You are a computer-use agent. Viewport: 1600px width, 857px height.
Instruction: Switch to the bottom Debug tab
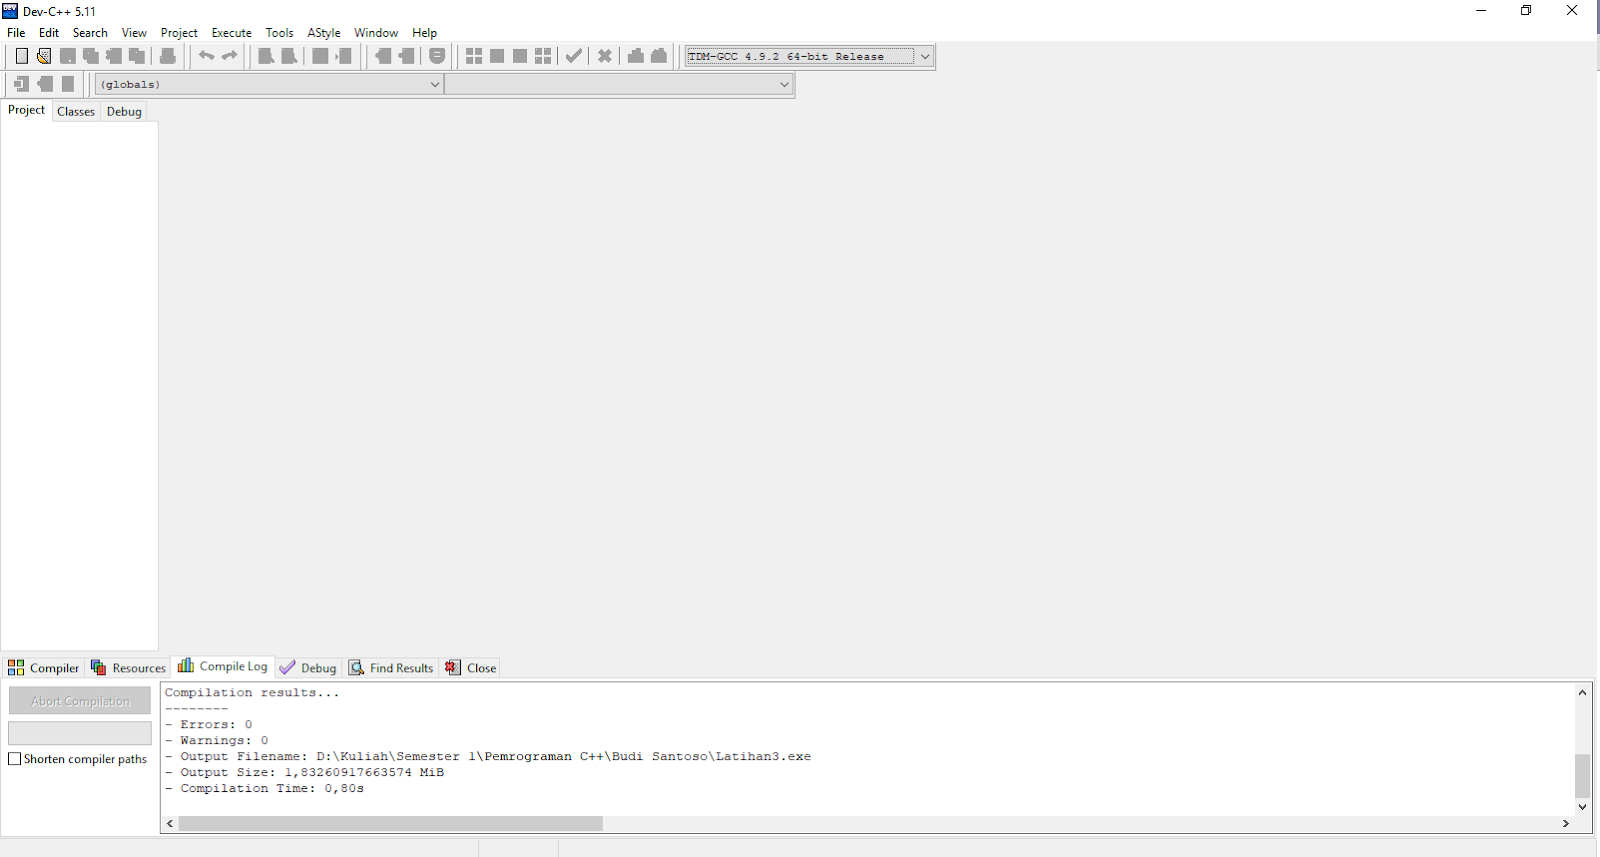click(309, 668)
